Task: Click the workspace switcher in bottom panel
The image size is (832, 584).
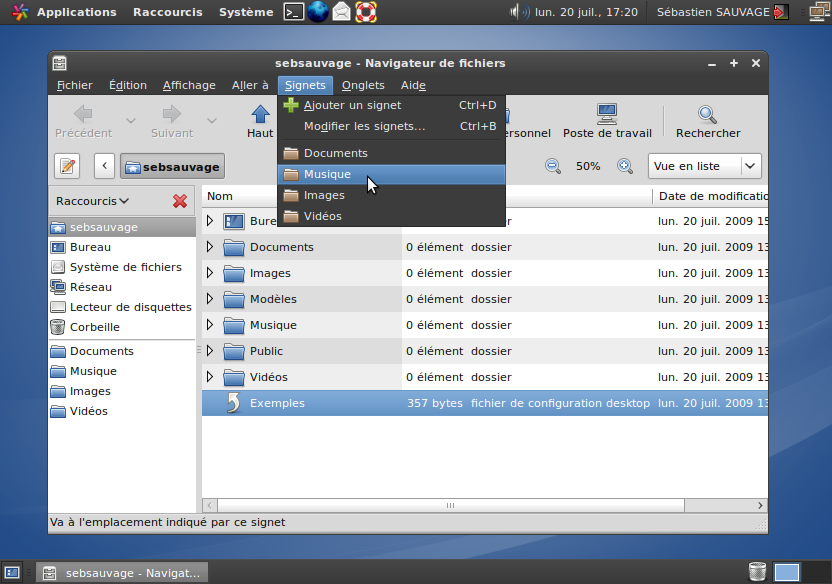Action: point(801,572)
